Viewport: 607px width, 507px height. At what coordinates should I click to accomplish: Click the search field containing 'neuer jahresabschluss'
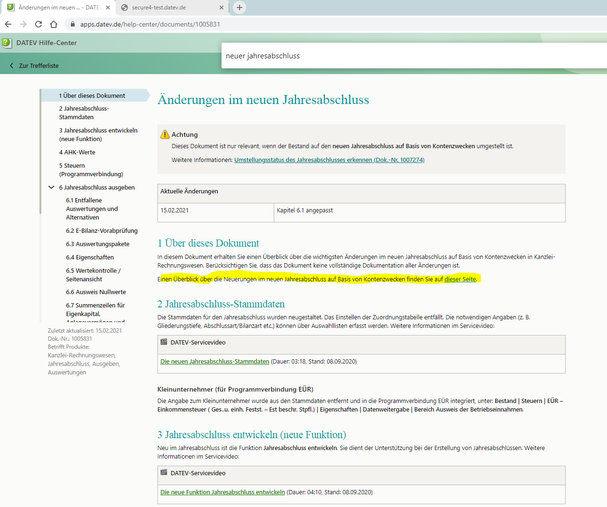(x=400, y=57)
